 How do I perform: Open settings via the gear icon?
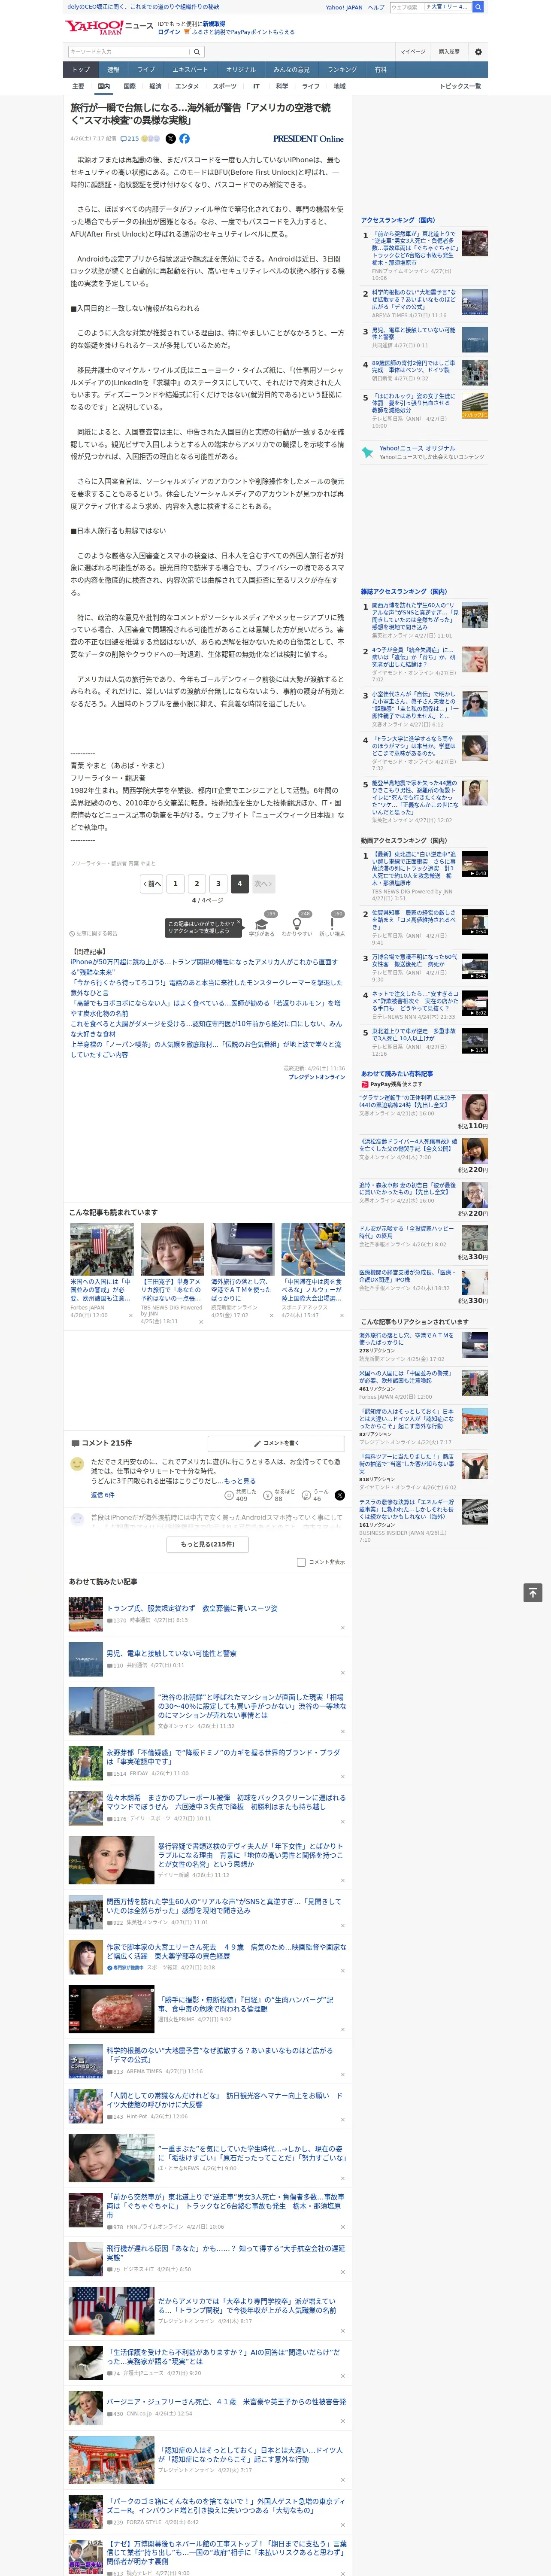click(478, 51)
